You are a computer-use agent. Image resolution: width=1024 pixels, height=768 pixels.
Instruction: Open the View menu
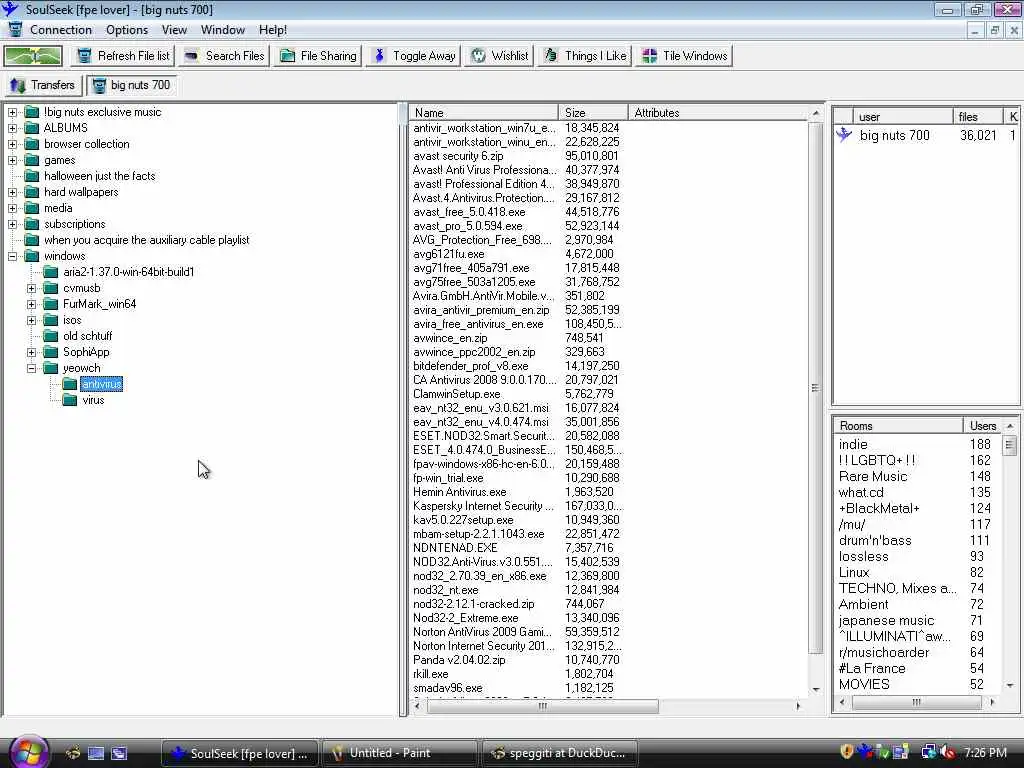[174, 30]
